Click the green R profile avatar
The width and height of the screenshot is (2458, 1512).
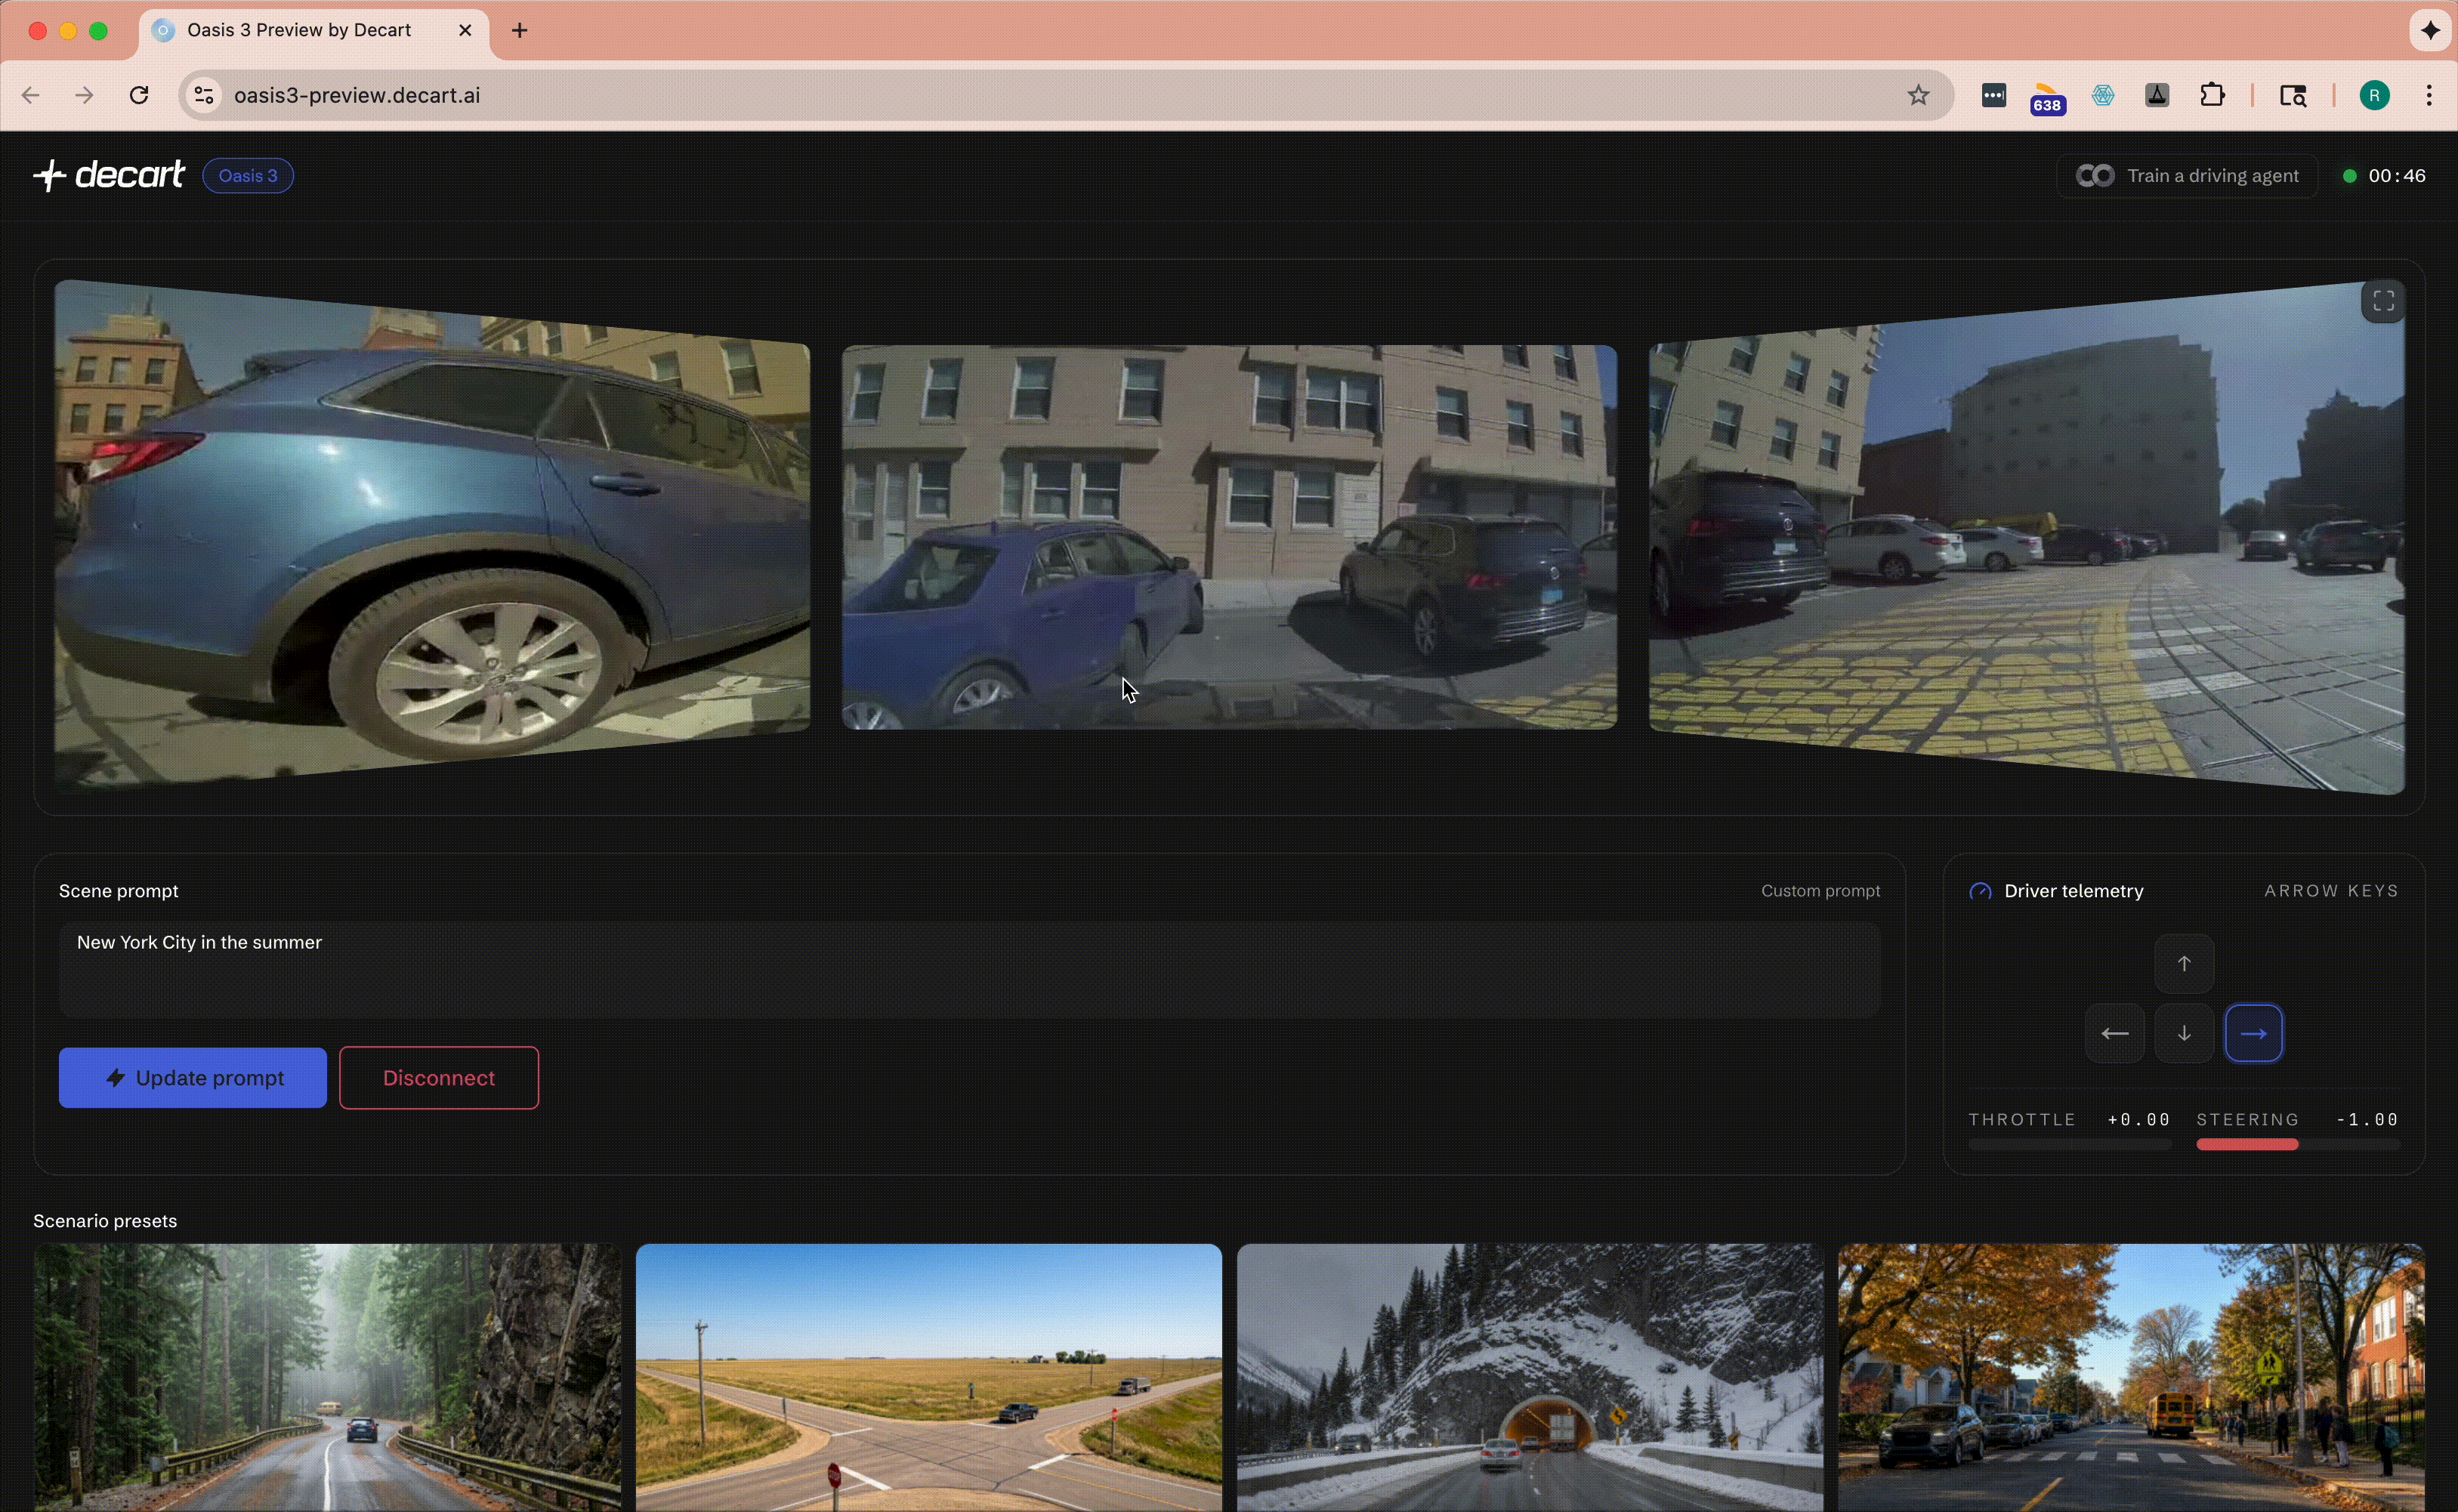(2375, 96)
